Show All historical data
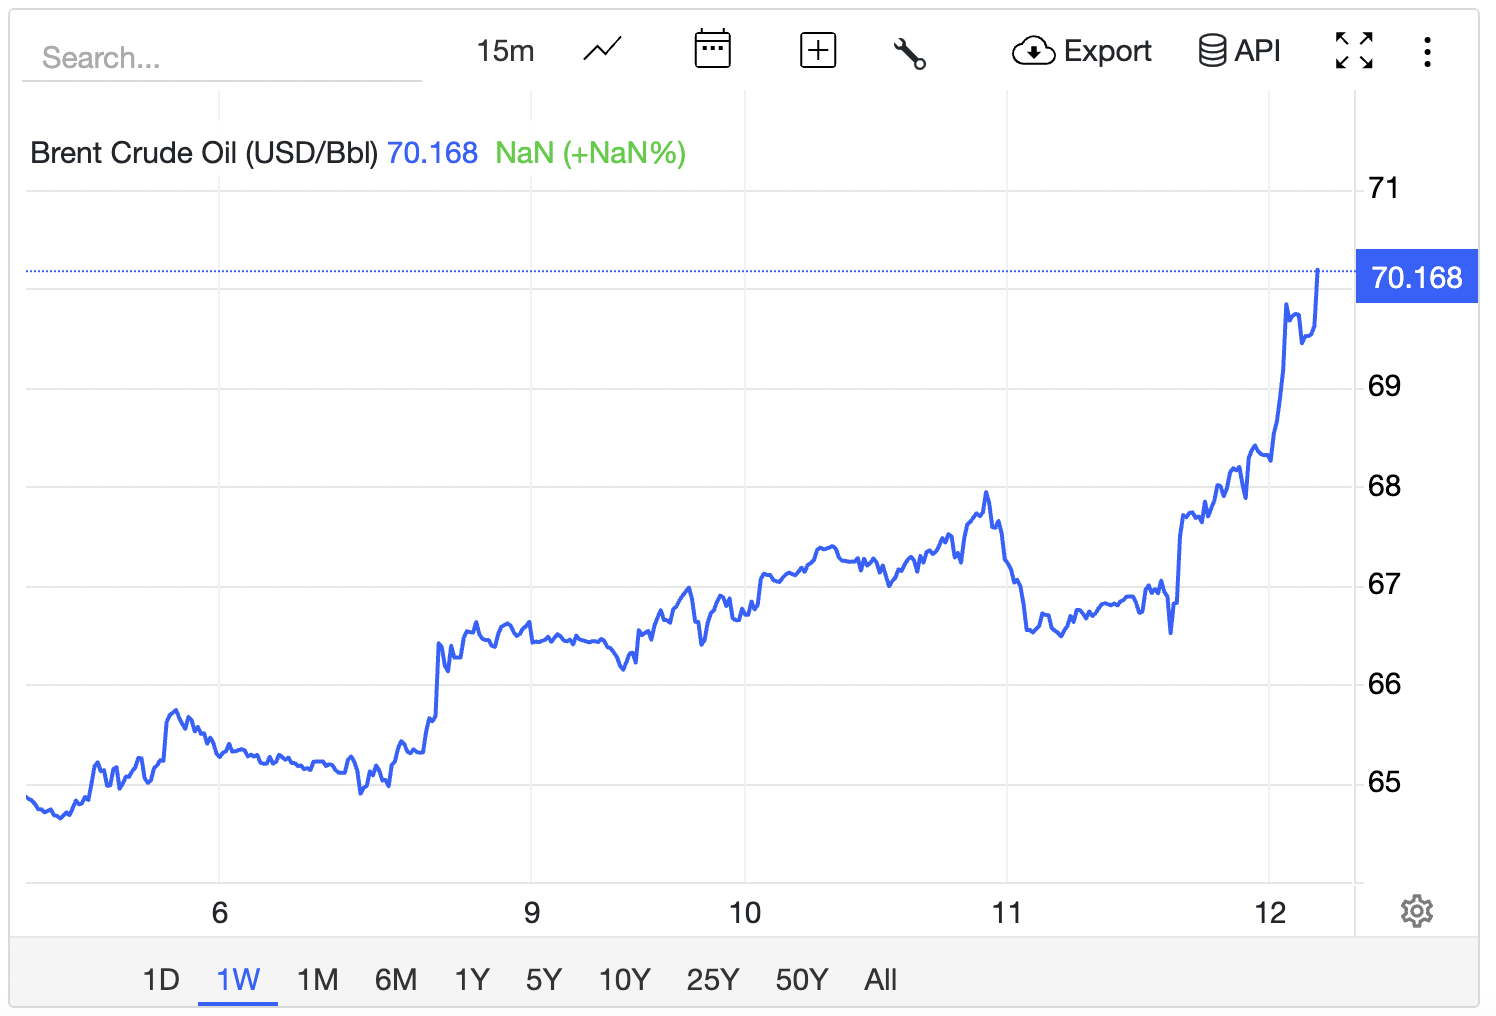 coord(881,979)
